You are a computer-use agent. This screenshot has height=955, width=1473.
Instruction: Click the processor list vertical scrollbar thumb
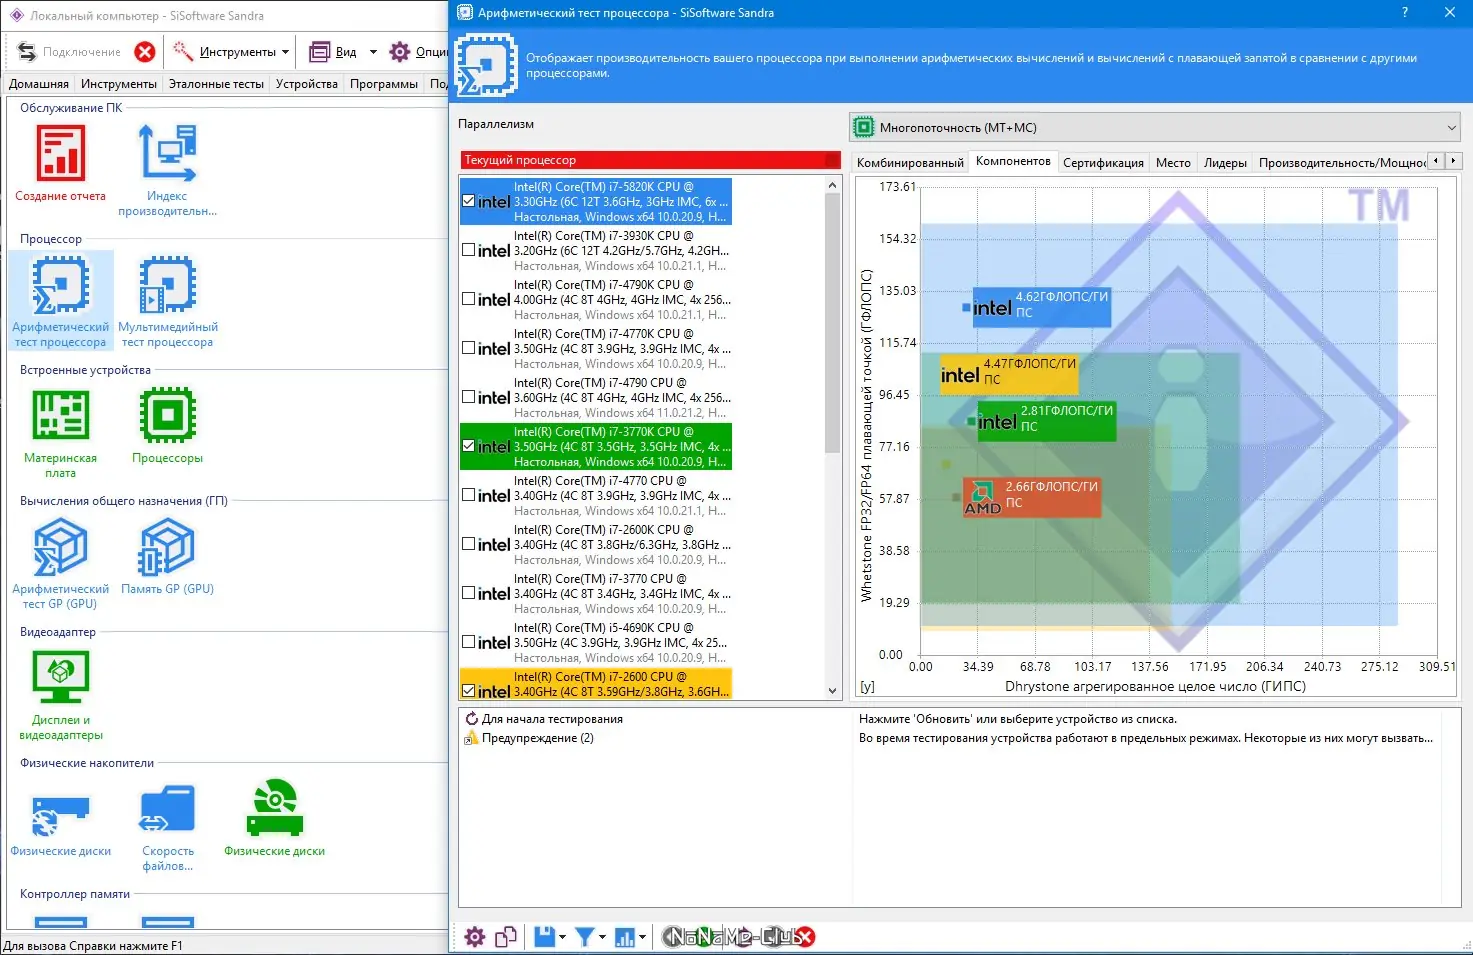tap(832, 323)
